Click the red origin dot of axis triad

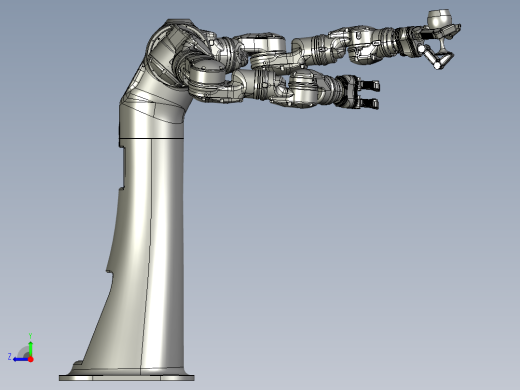coord(31,359)
